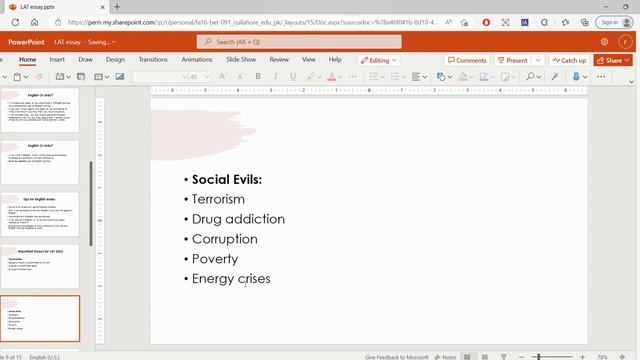Click Fit slide to window icon

pos(622,357)
